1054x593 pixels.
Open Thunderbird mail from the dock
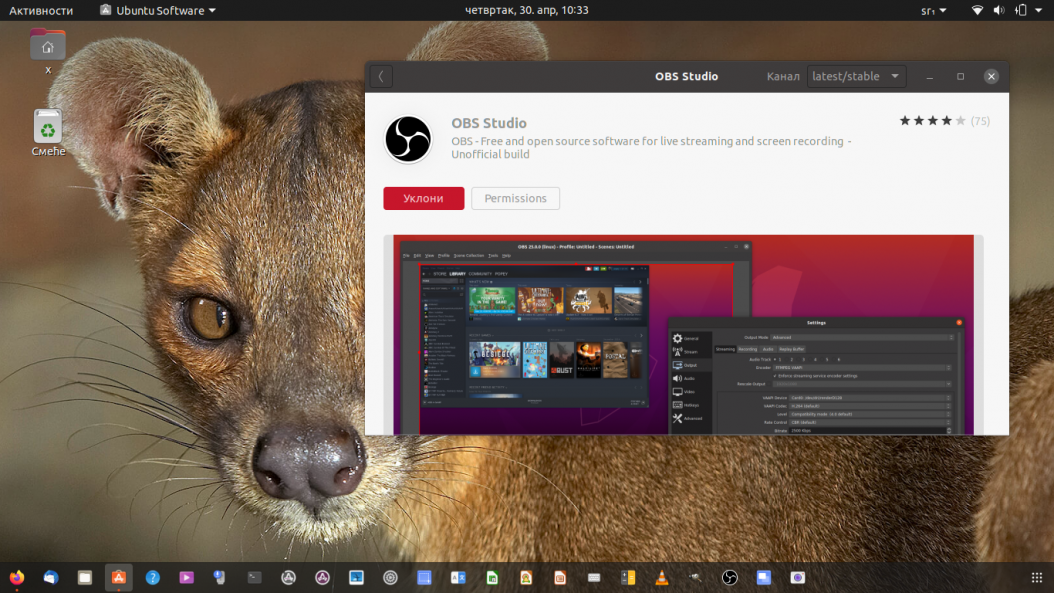point(51,578)
